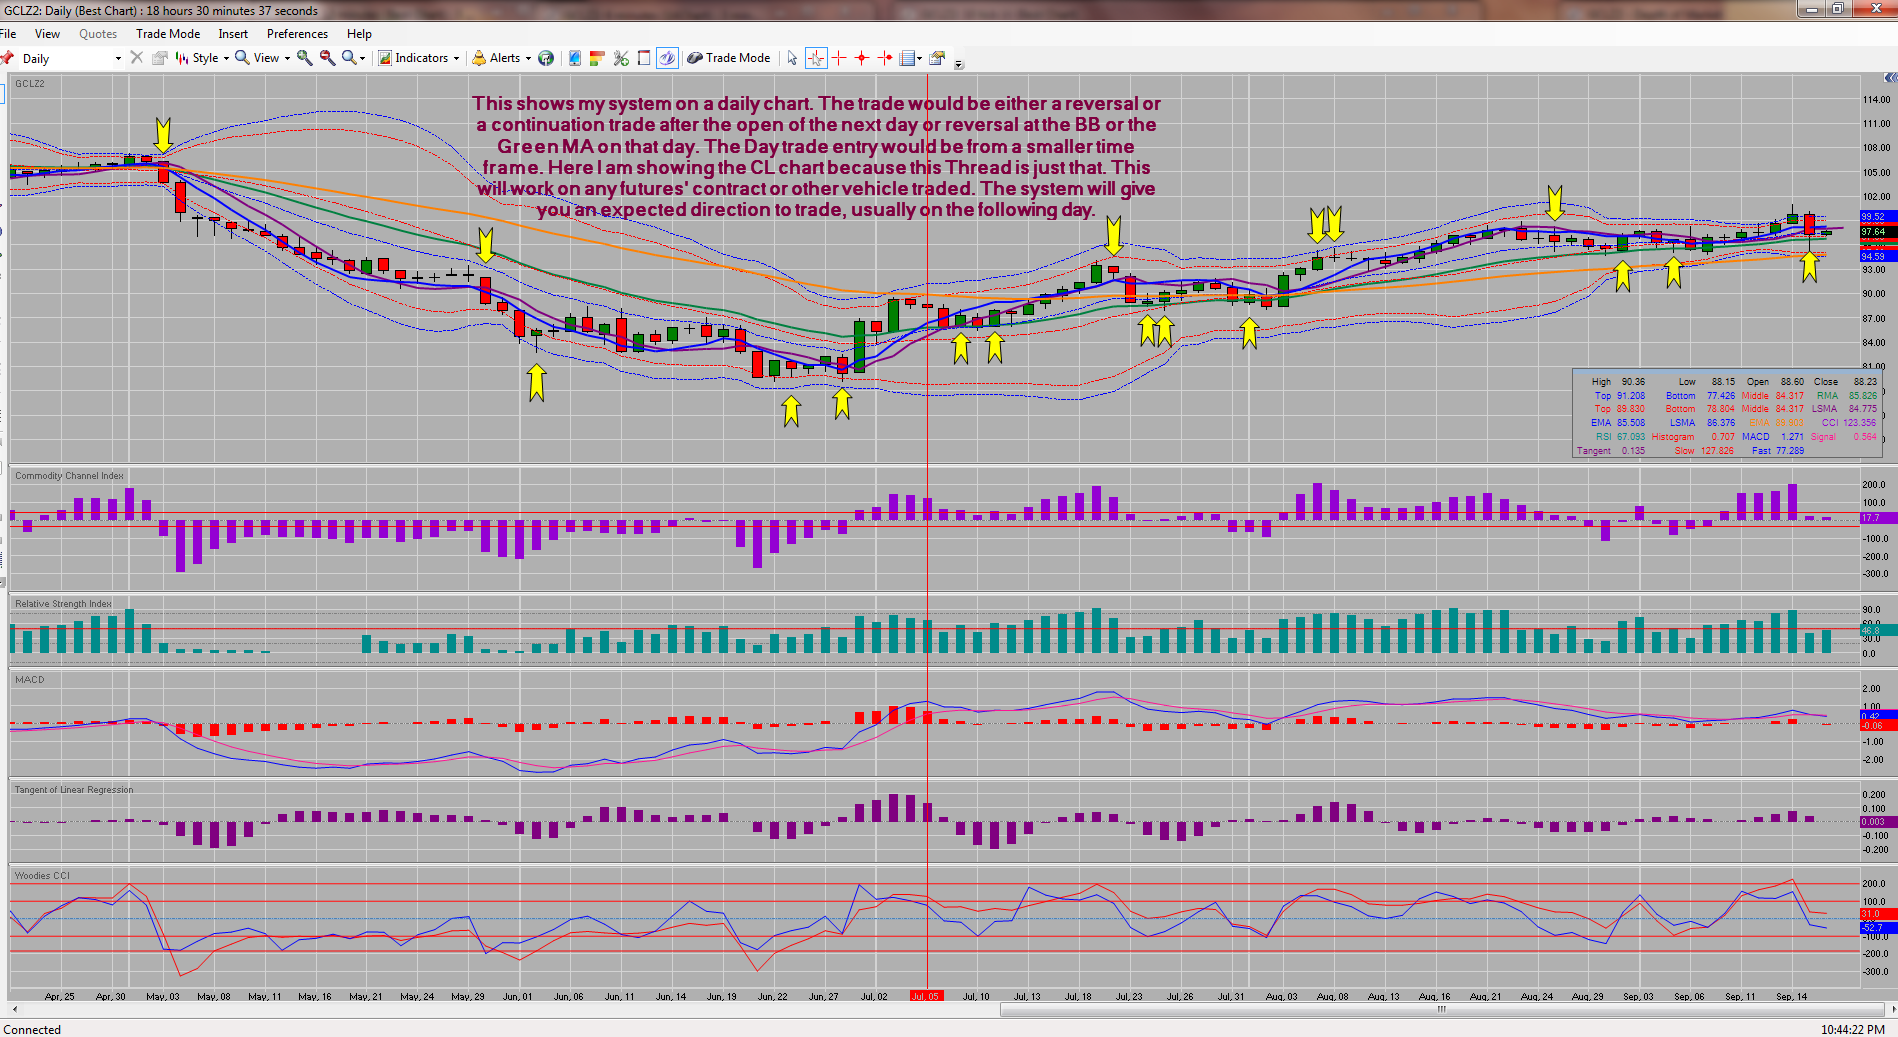Click the red cross with center dot icon

[862, 58]
